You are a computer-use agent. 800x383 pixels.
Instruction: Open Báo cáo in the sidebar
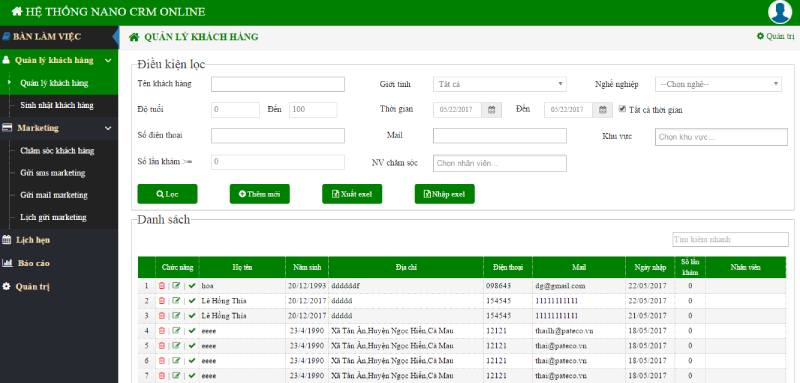[x=34, y=263]
